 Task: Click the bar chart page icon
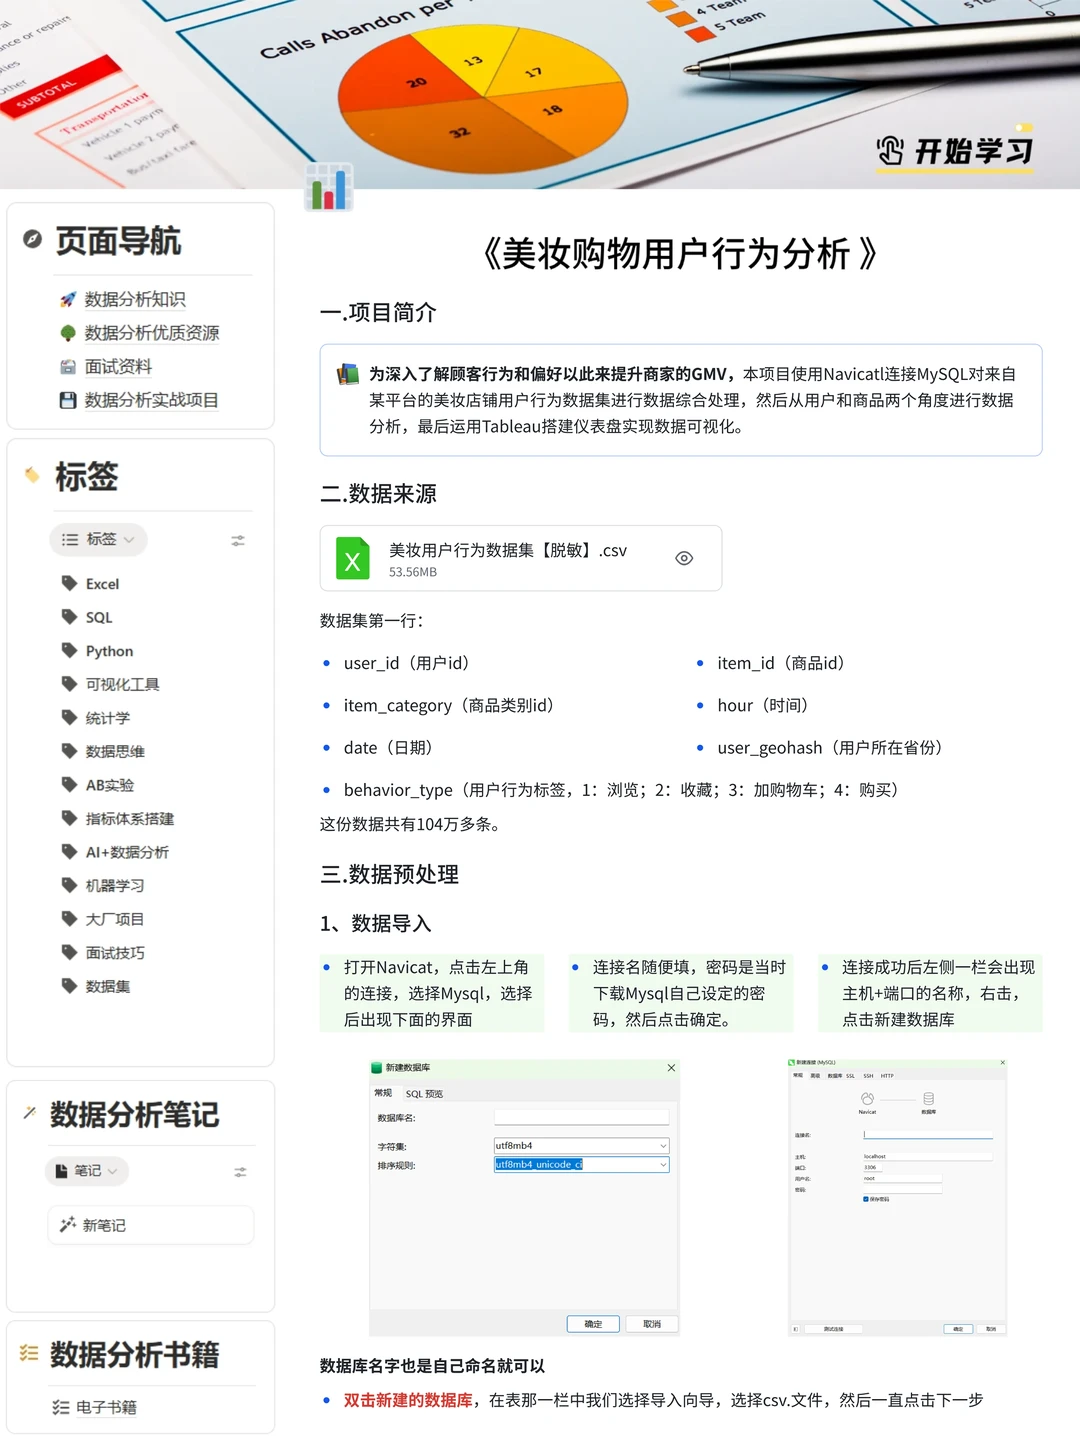click(329, 187)
